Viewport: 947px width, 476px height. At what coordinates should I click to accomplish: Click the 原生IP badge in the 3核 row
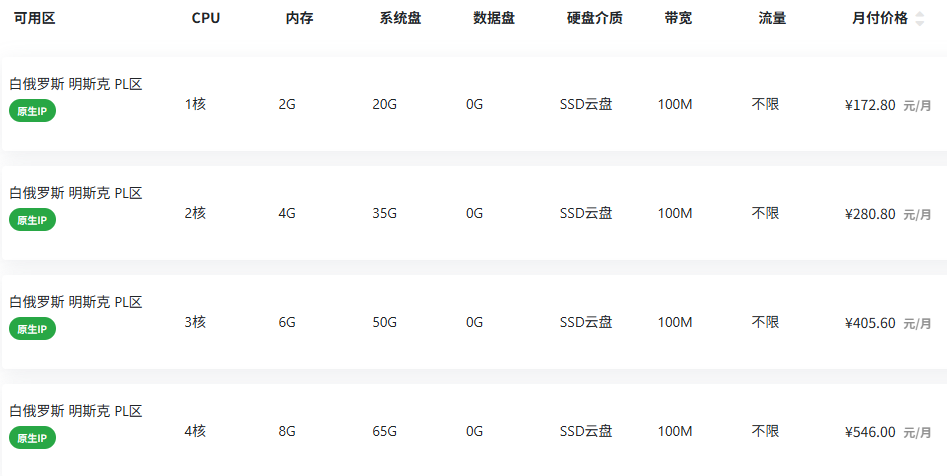tap(32, 329)
